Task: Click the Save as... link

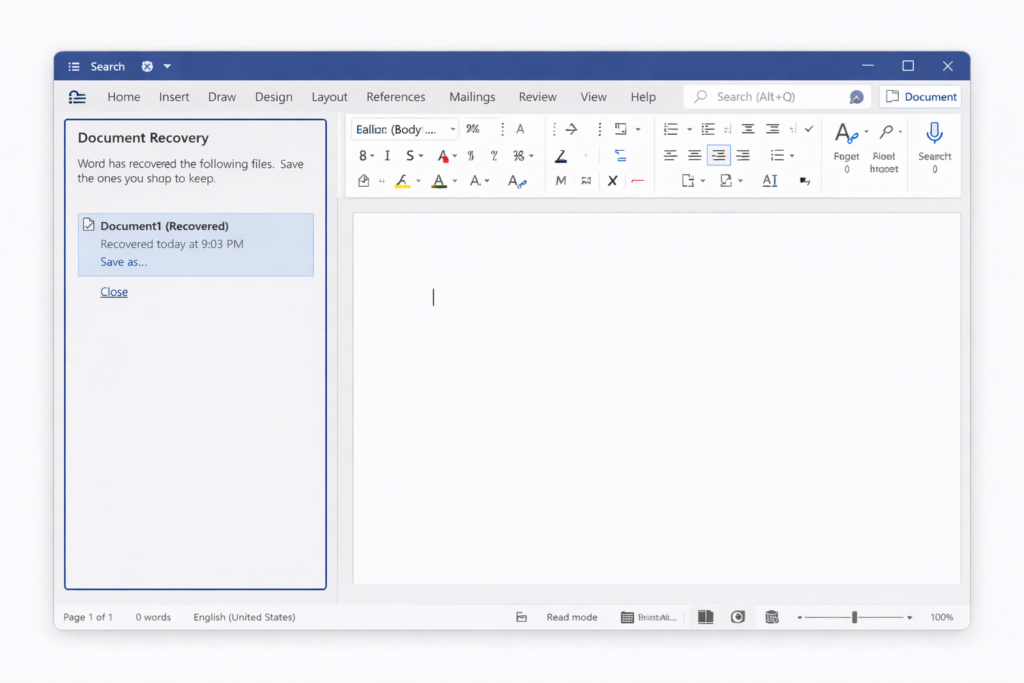Action: tap(123, 262)
